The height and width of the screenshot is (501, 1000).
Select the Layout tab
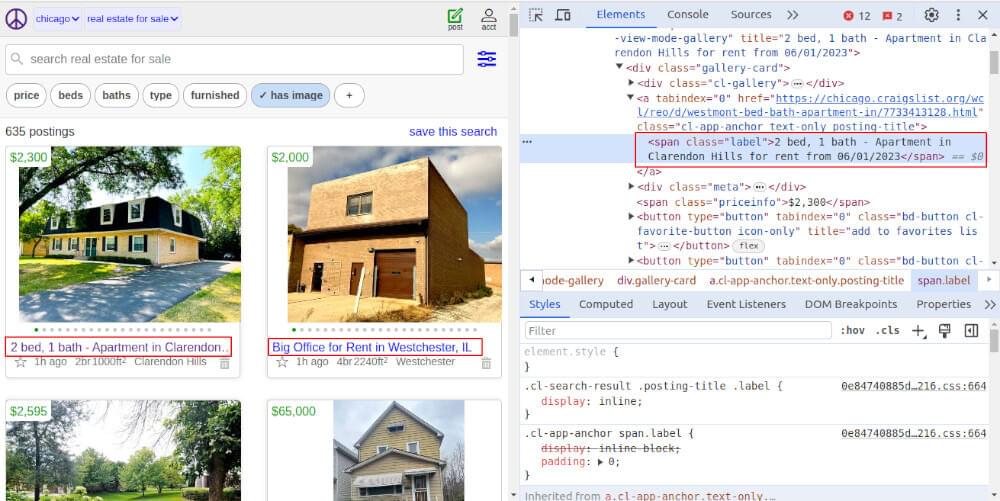click(670, 305)
